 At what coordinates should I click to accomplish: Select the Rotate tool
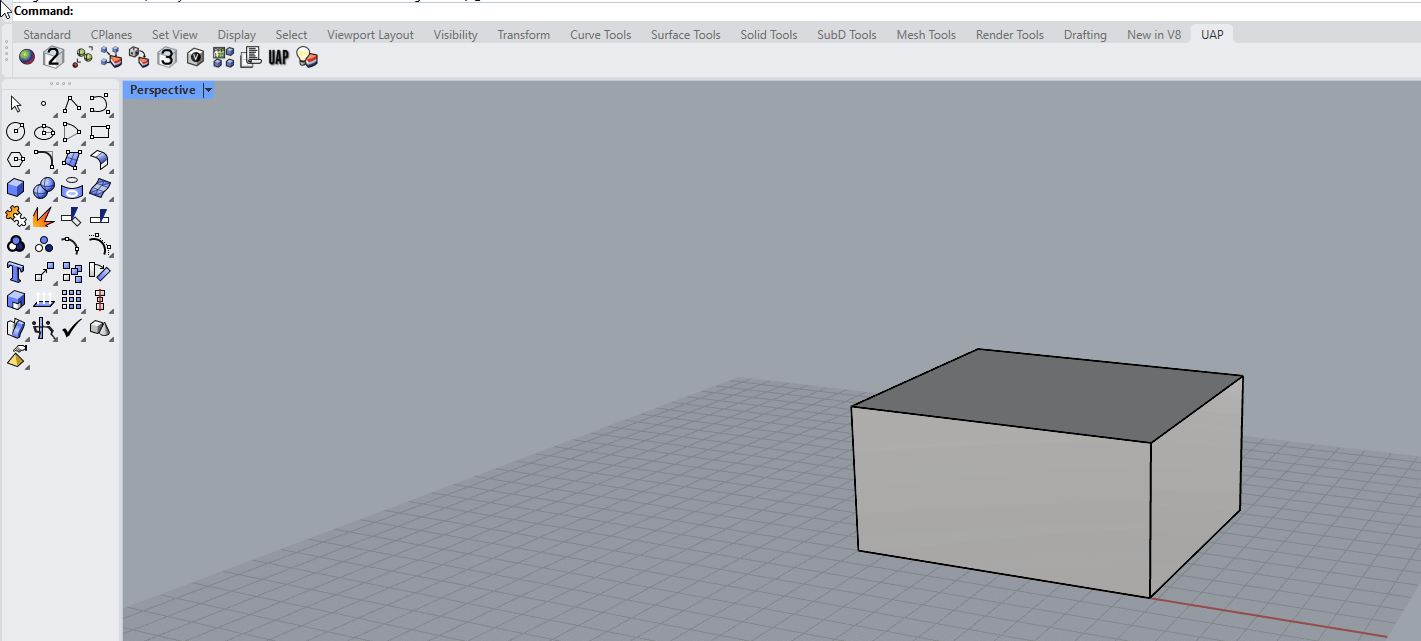(100, 272)
